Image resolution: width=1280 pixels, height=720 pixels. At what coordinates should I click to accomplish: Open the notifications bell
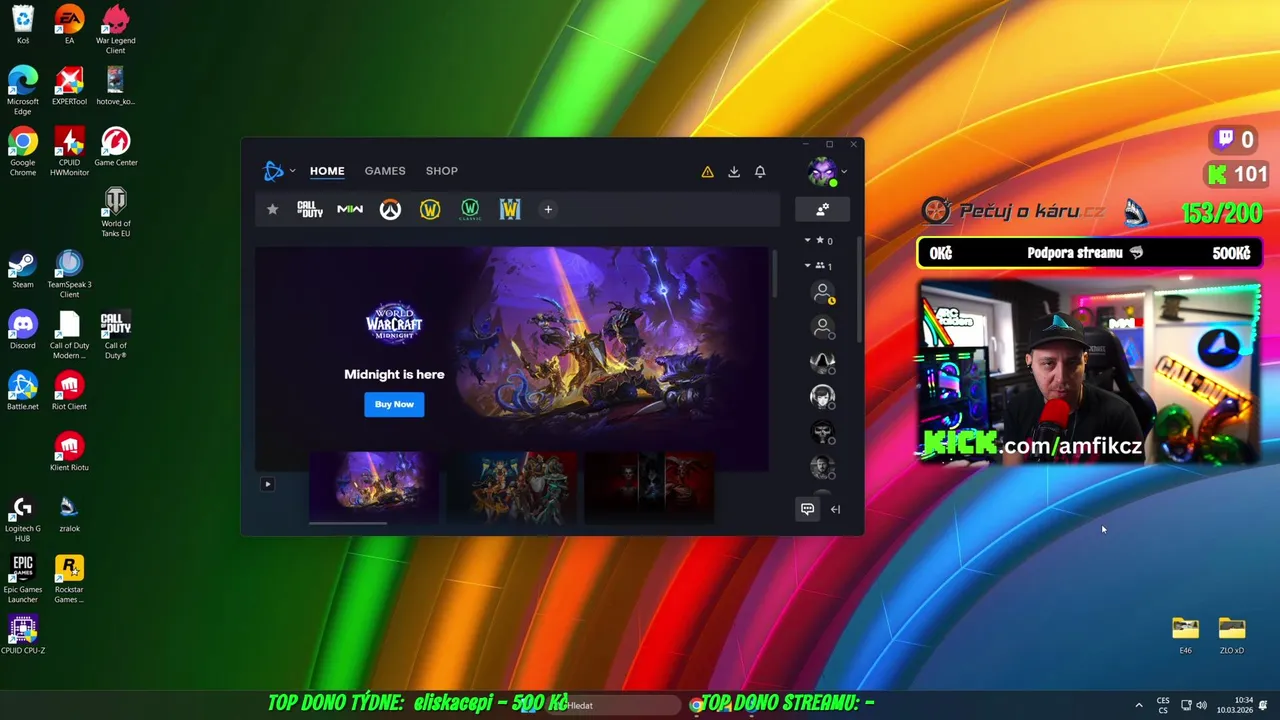(760, 172)
